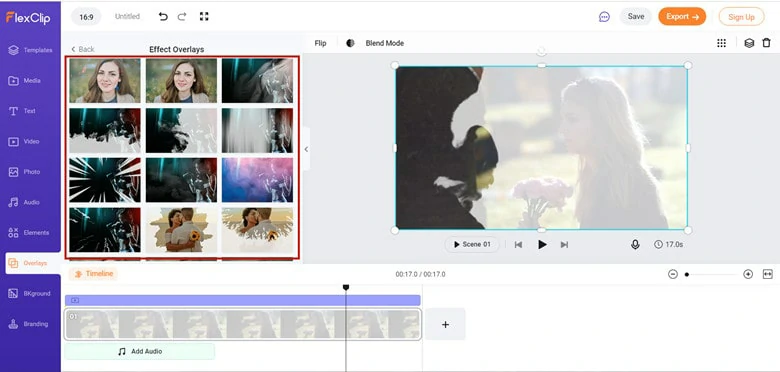Screen dimensions: 780x372
Task: Click the microphone voiceover icon
Action: [x=635, y=245]
